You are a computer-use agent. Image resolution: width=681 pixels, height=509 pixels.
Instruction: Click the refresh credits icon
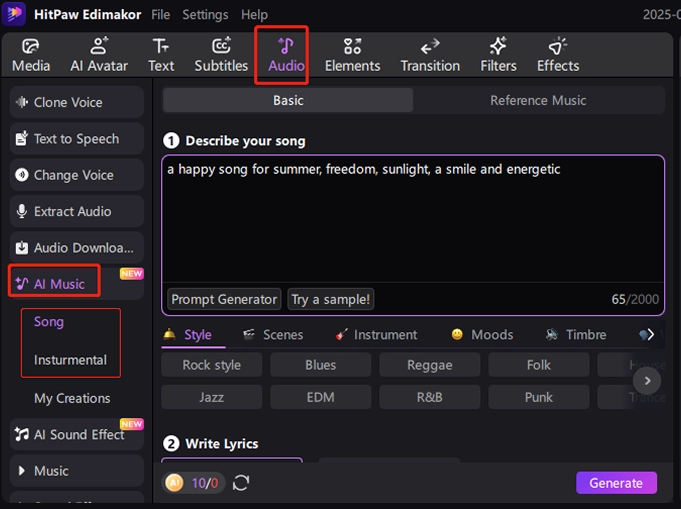point(241,483)
